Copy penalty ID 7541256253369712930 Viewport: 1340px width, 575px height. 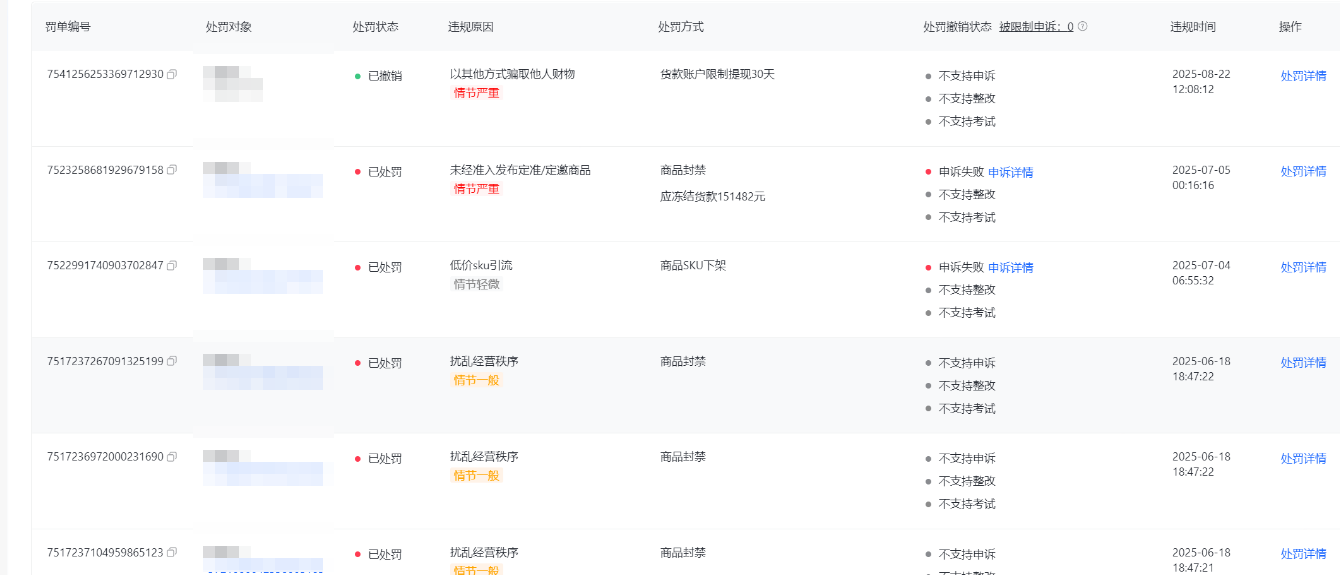pos(172,75)
